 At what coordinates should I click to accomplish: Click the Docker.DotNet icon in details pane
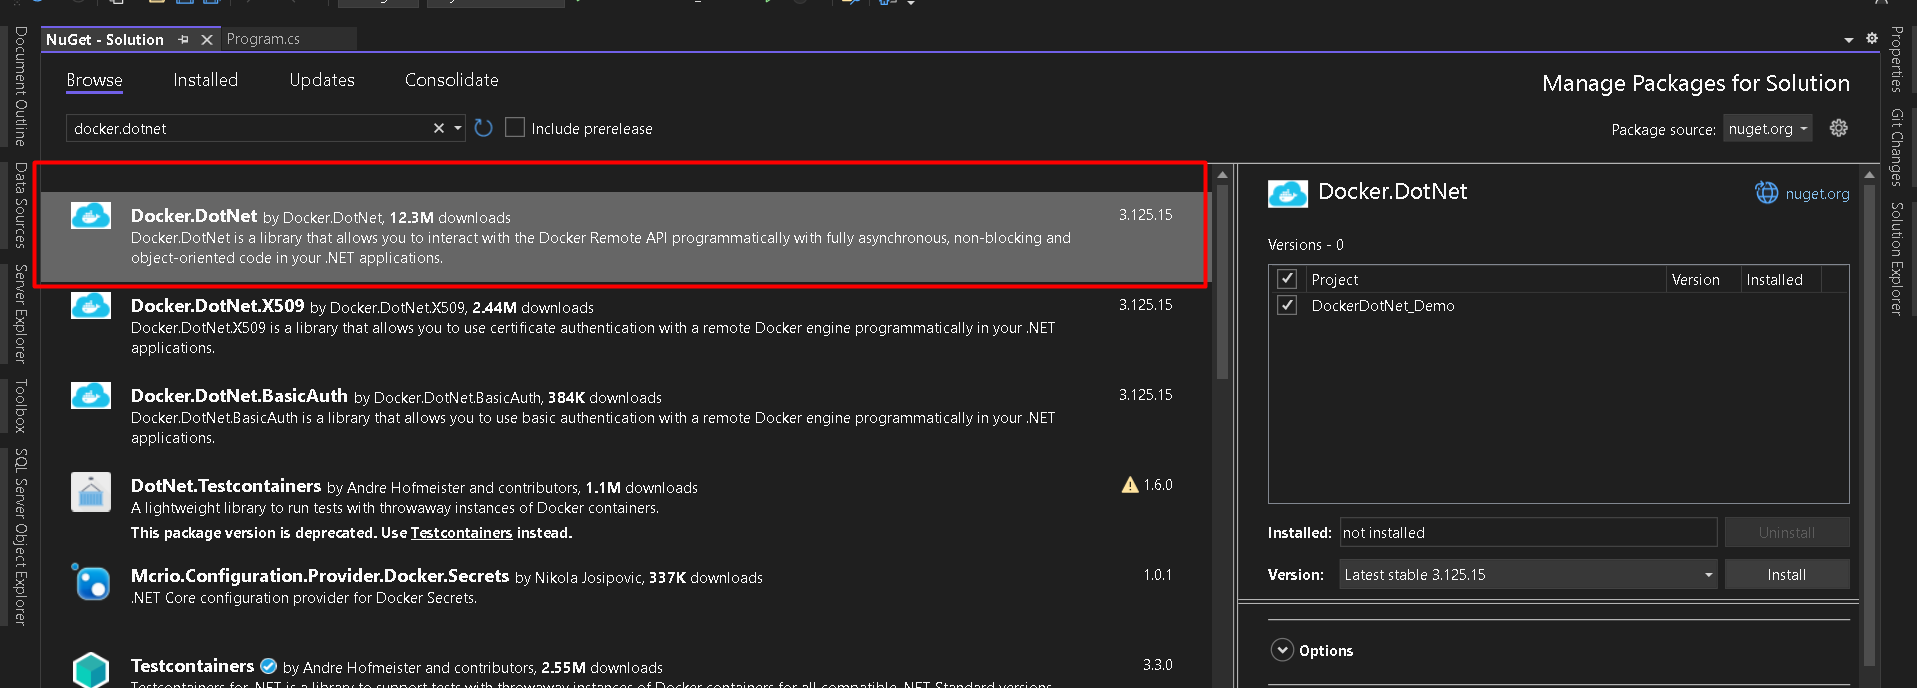point(1288,193)
